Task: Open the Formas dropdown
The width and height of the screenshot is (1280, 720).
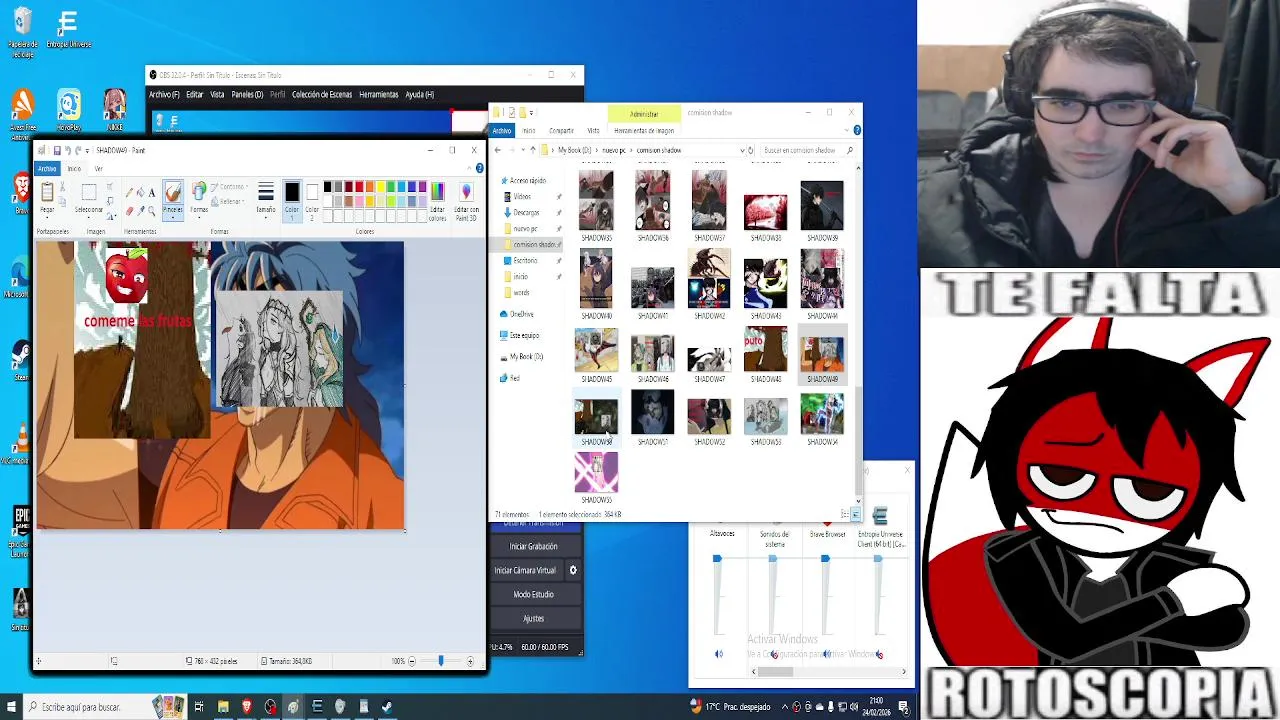Action: pyautogui.click(x=199, y=217)
